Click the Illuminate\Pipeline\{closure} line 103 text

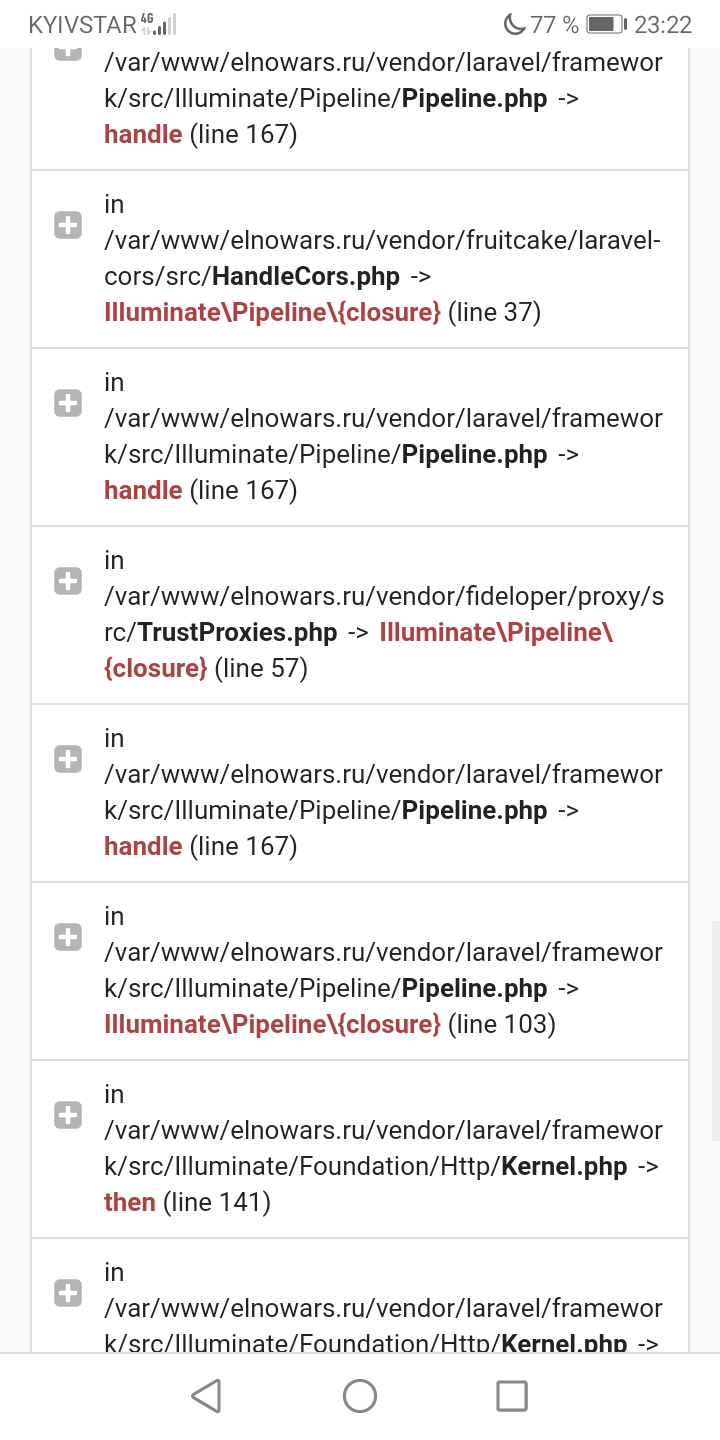coord(272,1024)
